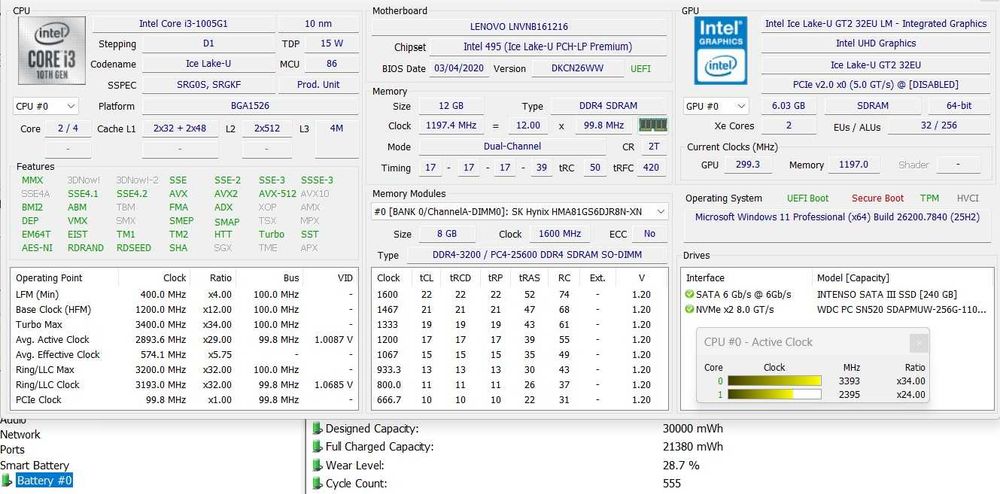Click the MMX feature label

click(x=32, y=180)
